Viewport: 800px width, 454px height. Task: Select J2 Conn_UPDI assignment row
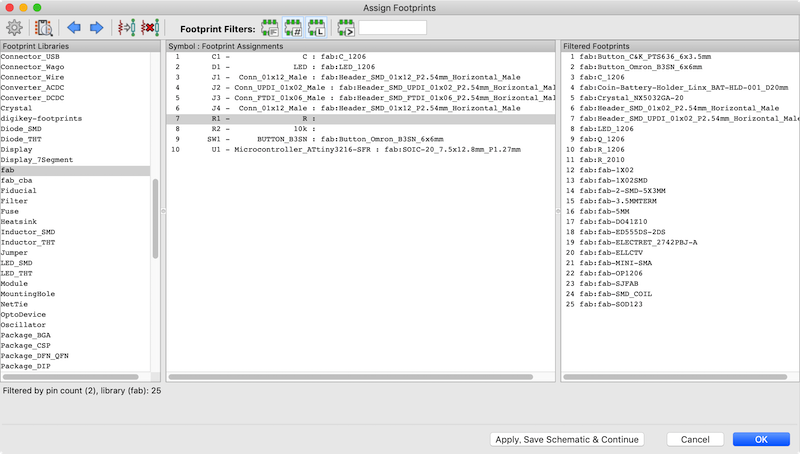[x=361, y=88]
